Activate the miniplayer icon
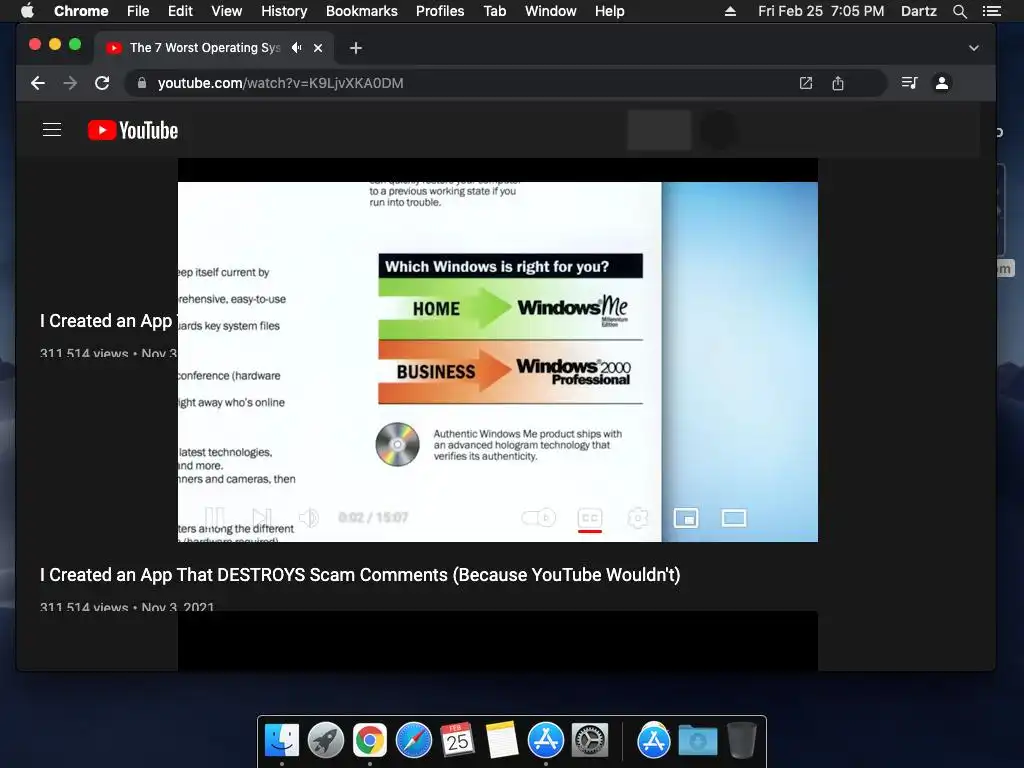The width and height of the screenshot is (1024, 768). 686,519
